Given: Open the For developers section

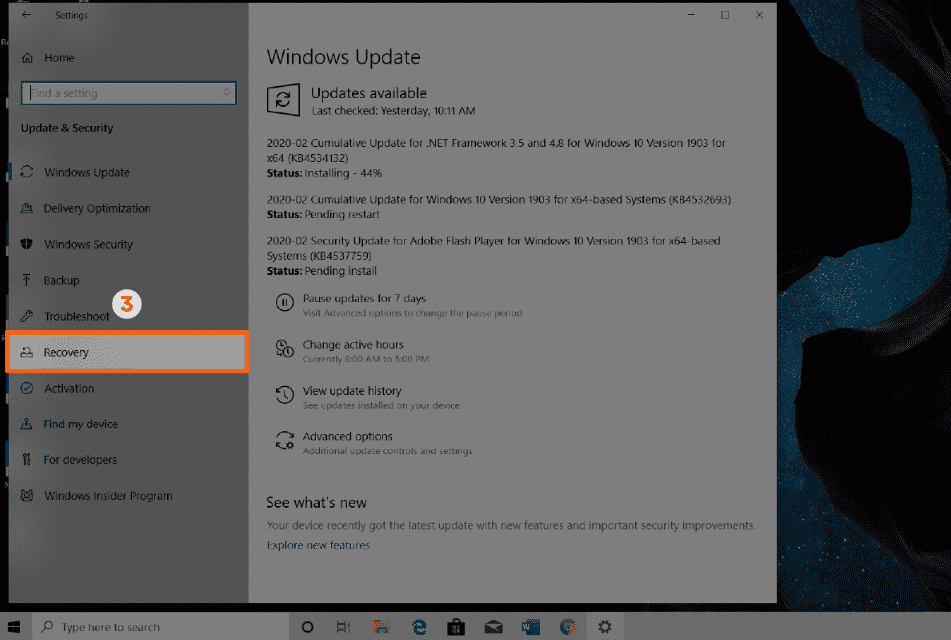Looking at the screenshot, I should (129, 460).
